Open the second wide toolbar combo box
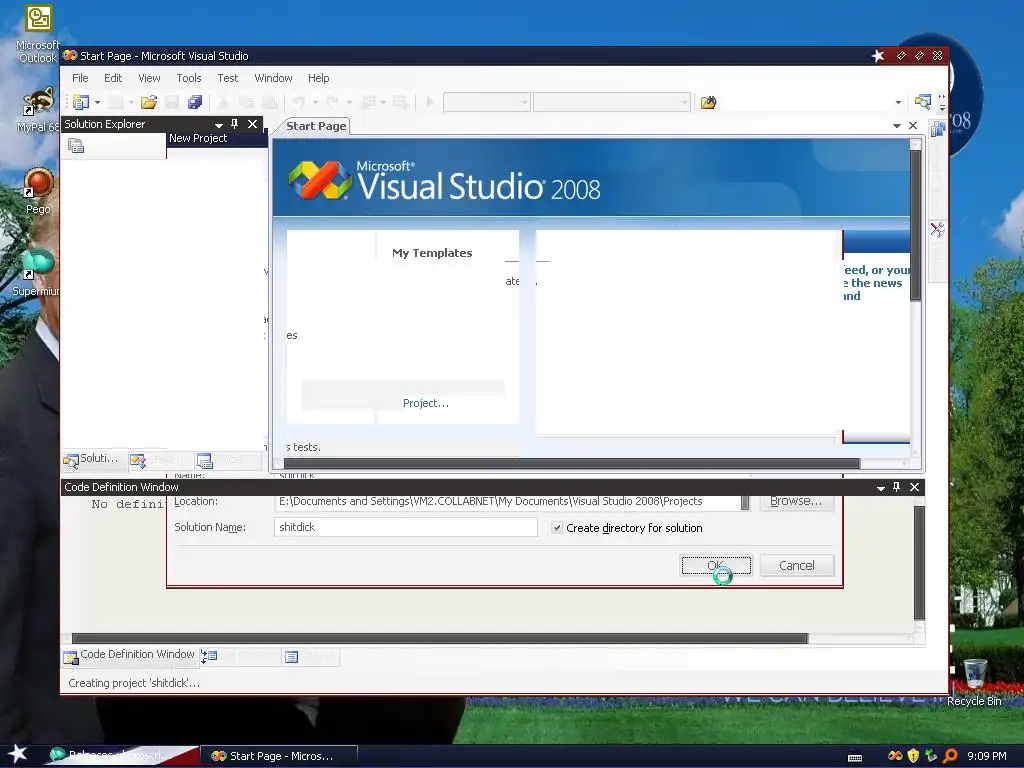The width and height of the screenshot is (1024, 768). point(612,102)
